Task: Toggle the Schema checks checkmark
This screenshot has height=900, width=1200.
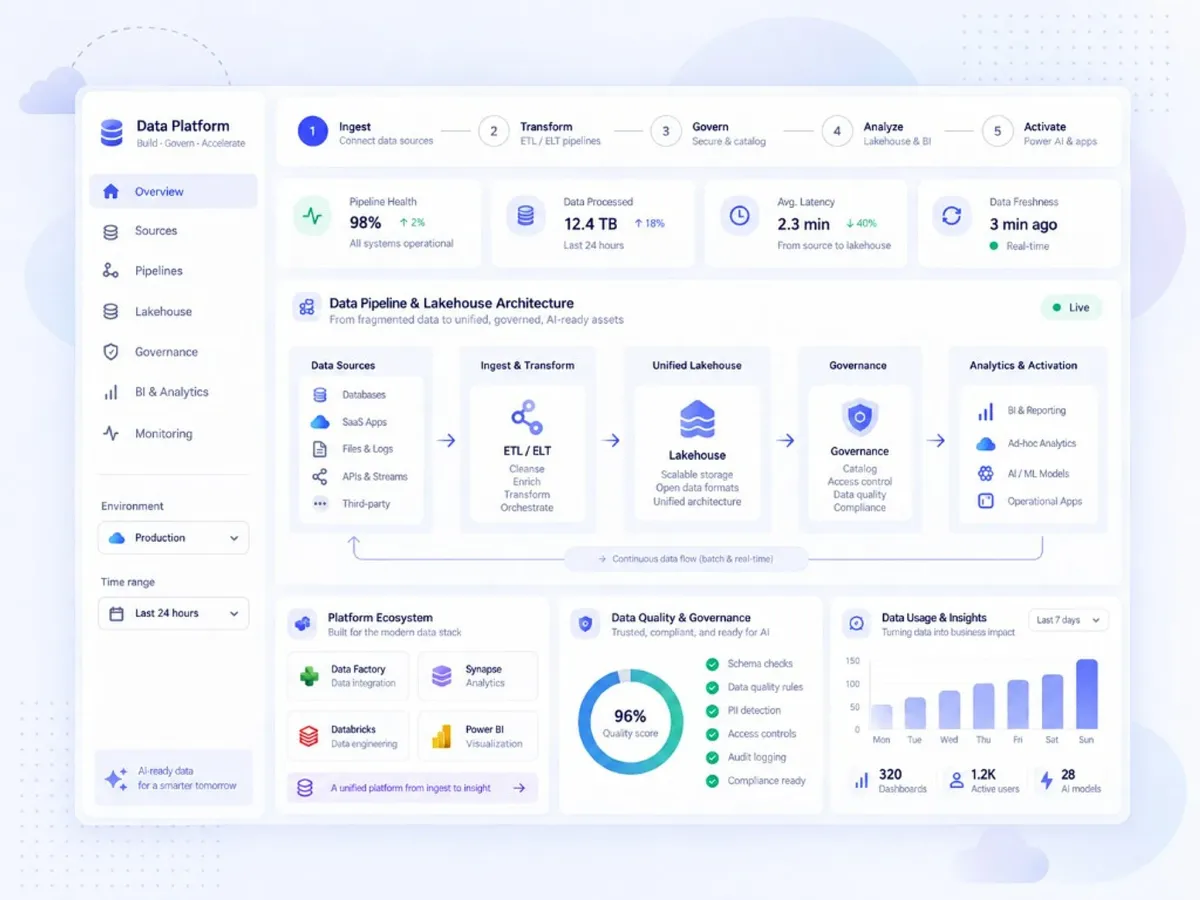Action: click(712, 664)
